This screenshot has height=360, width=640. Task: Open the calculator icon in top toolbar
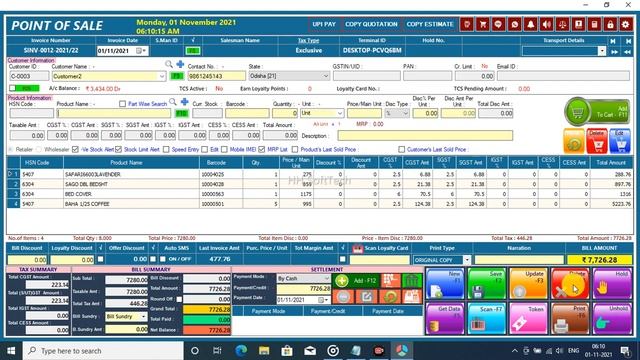(x=594, y=24)
